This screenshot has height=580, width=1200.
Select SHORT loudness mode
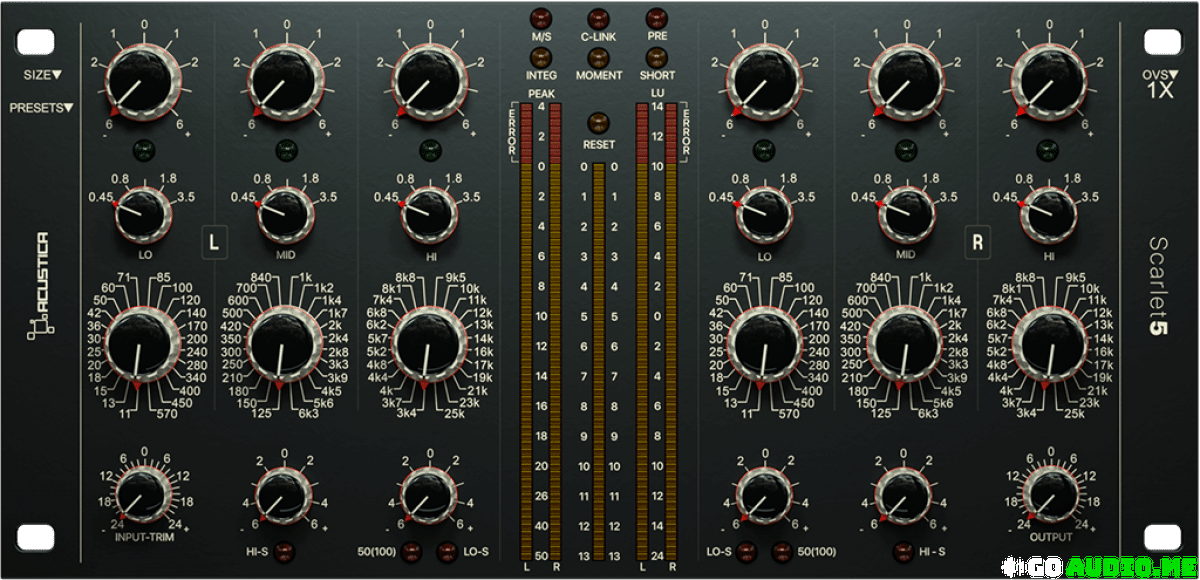656,56
